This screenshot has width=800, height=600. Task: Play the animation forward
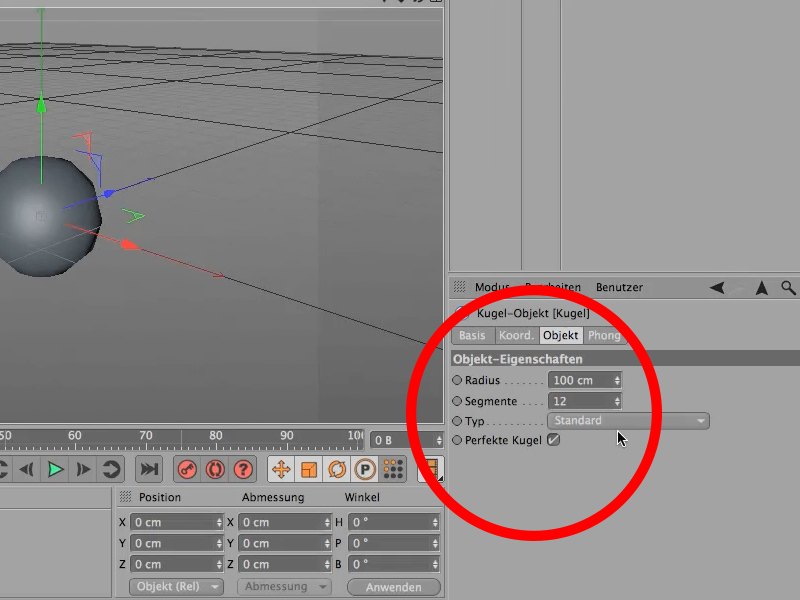(56, 469)
